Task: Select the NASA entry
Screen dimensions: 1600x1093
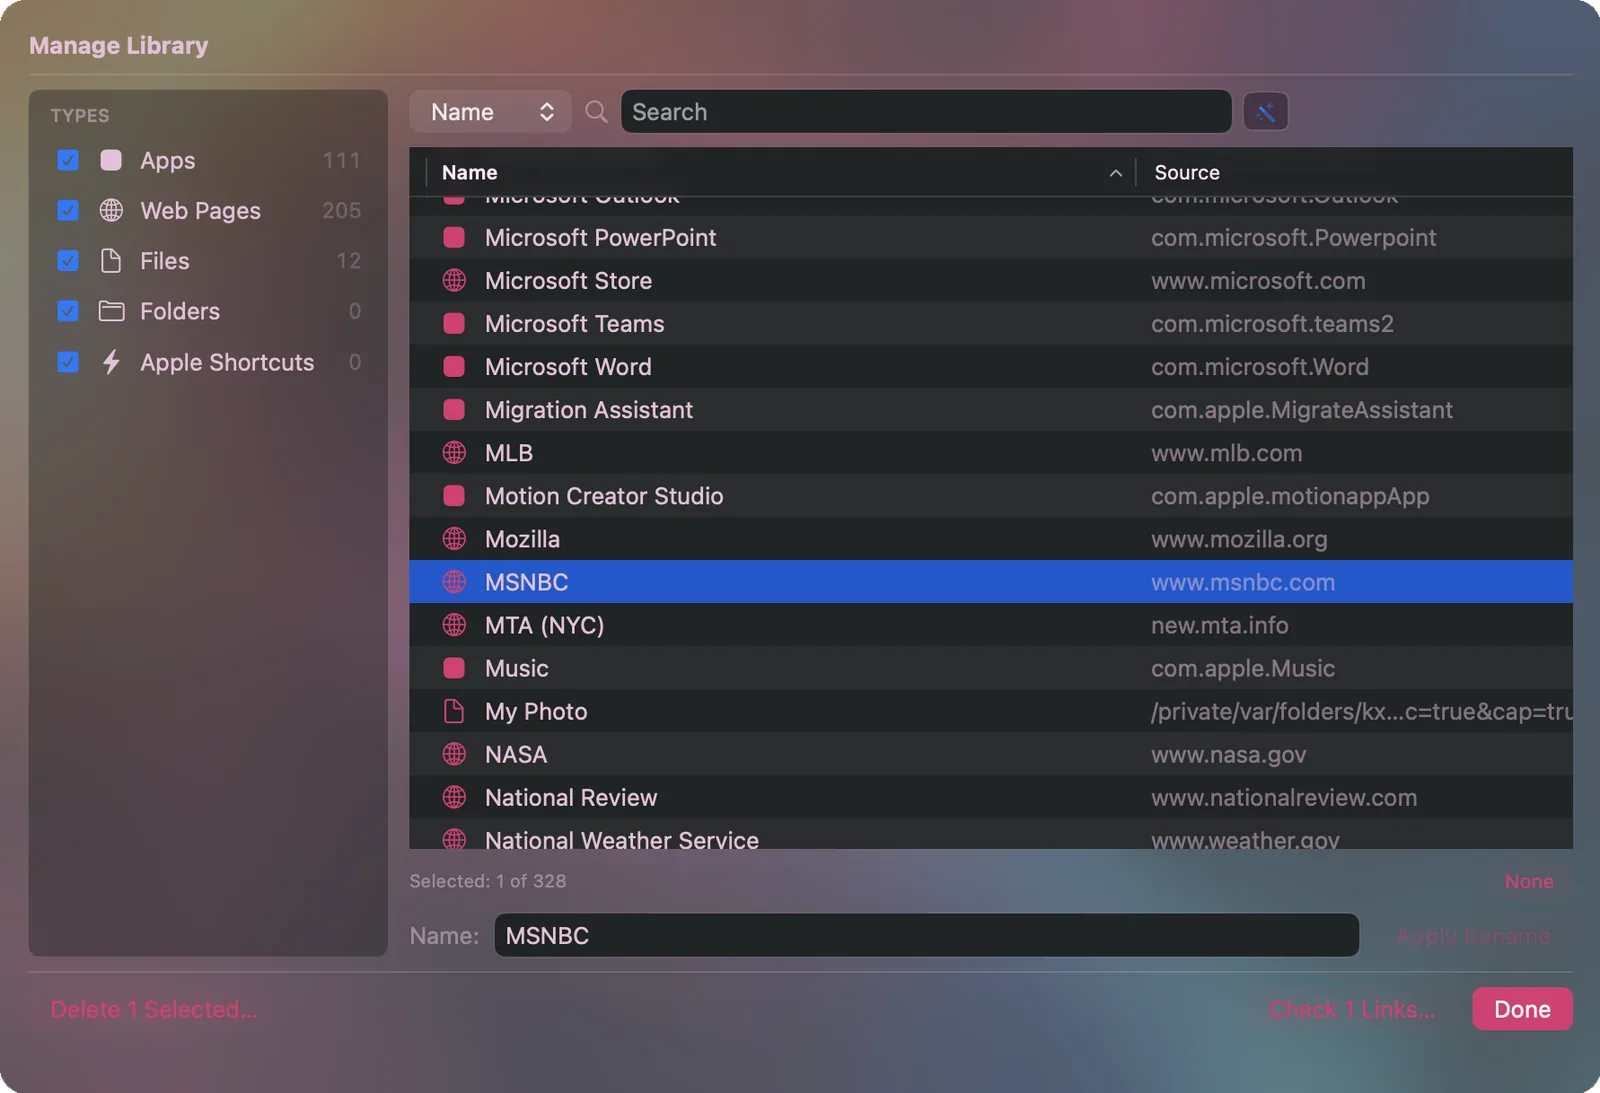Action: click(990, 754)
